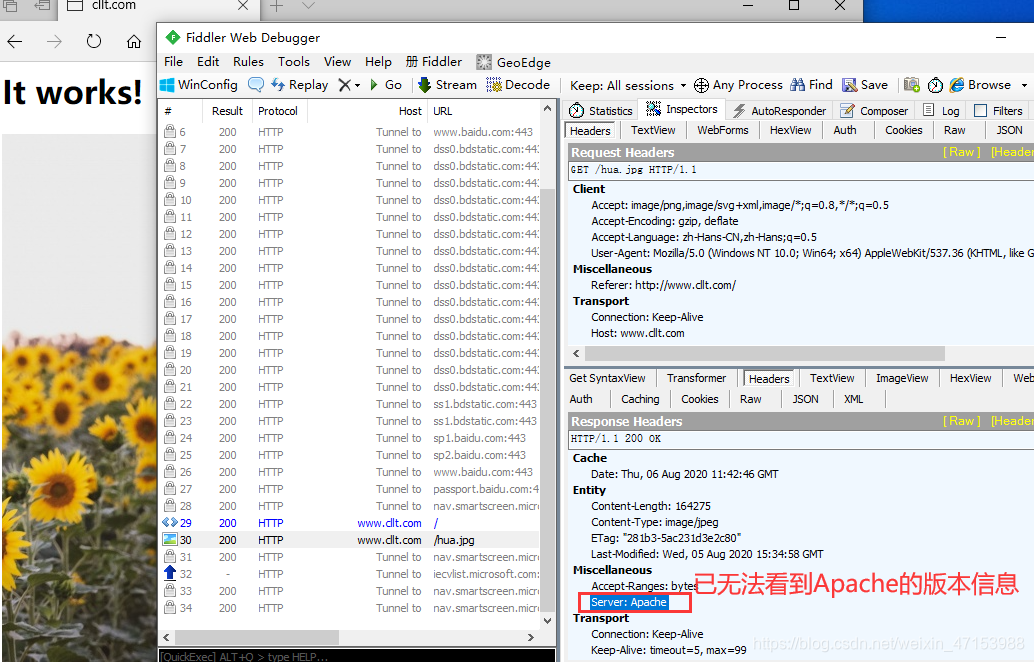The width and height of the screenshot is (1034, 662).
Task: Click the QuickExec command box
Action: [357, 657]
